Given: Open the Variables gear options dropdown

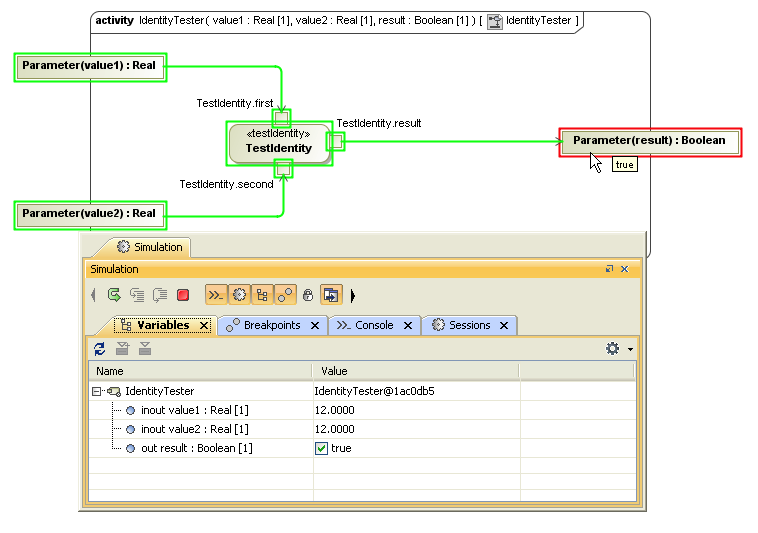Looking at the screenshot, I should pos(618,348).
